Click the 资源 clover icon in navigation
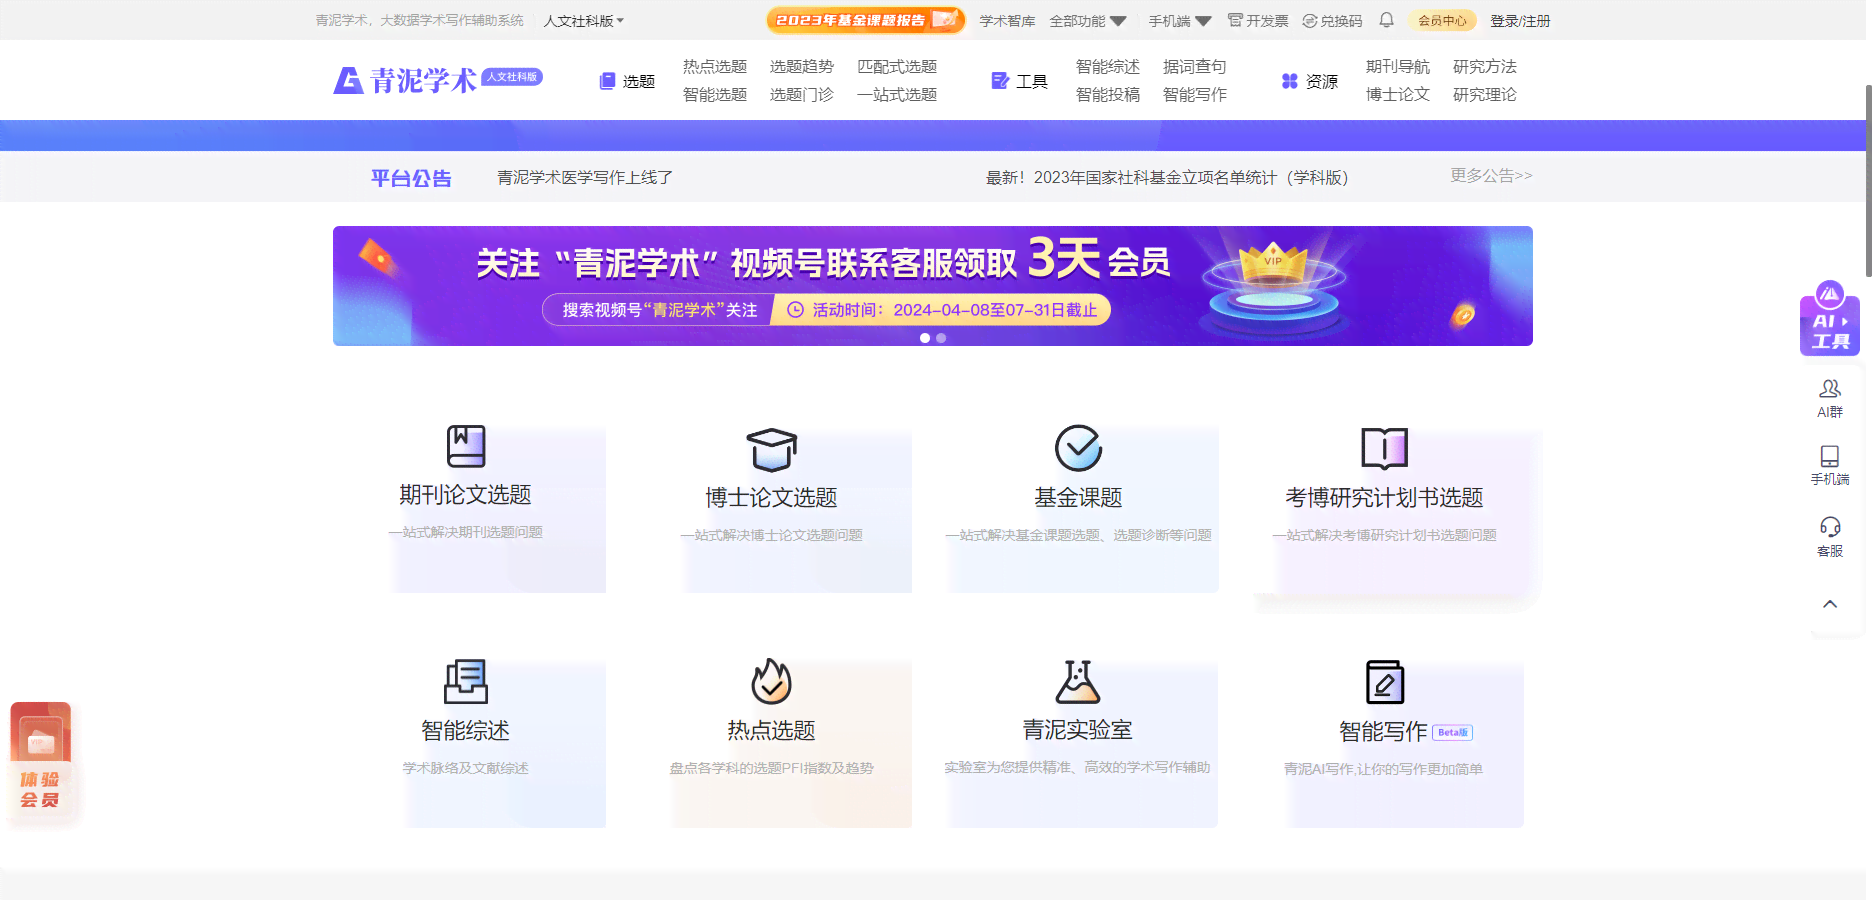This screenshot has width=1872, height=900. pyautogui.click(x=1290, y=81)
